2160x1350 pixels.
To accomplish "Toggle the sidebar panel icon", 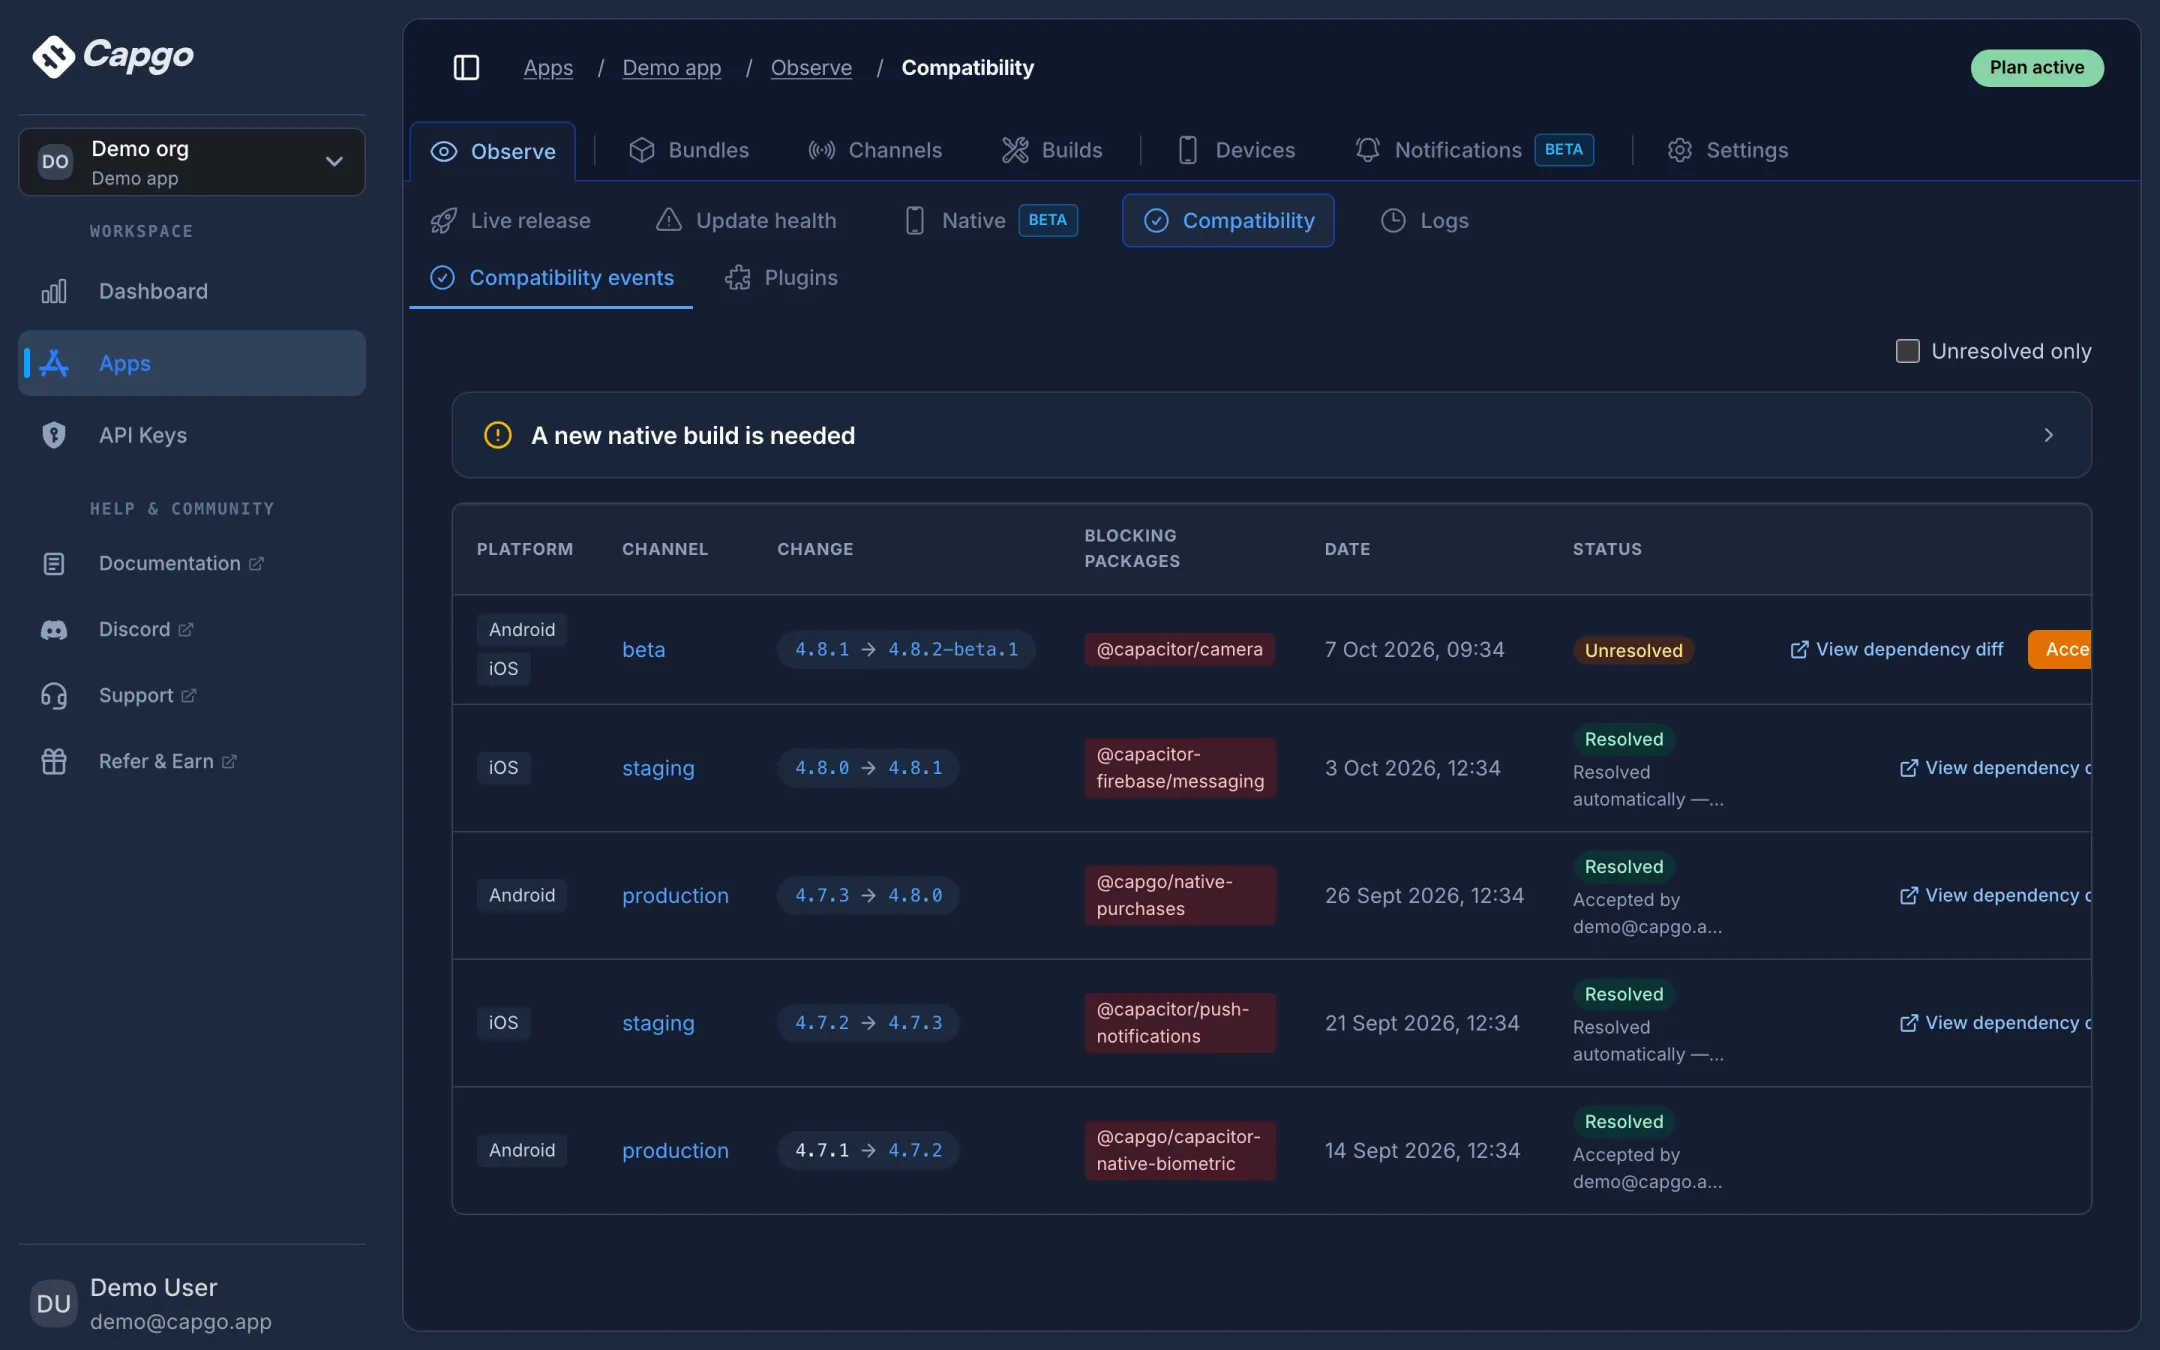I will coord(466,67).
